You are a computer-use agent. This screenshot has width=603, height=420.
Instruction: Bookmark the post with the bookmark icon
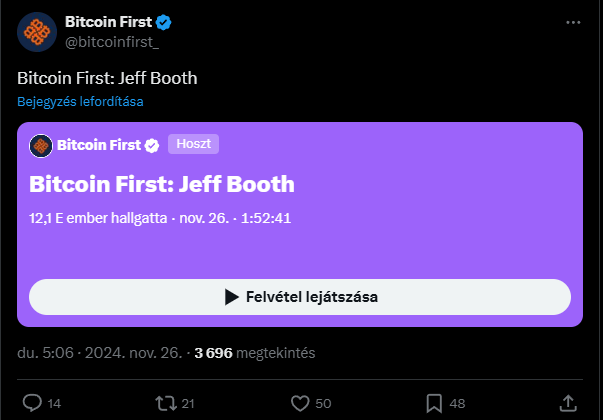coord(434,403)
